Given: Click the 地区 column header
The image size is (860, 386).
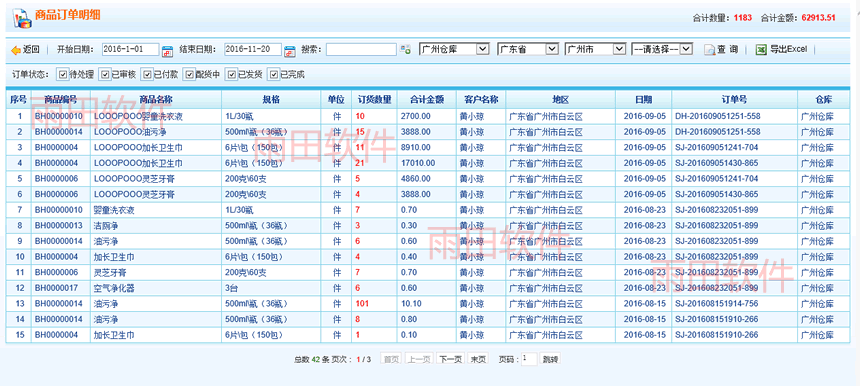Looking at the screenshot, I should pyautogui.click(x=561, y=100).
